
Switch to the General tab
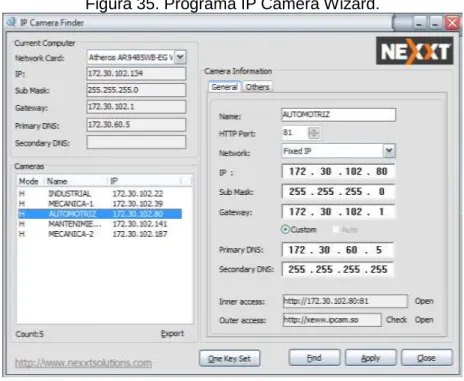(x=224, y=87)
